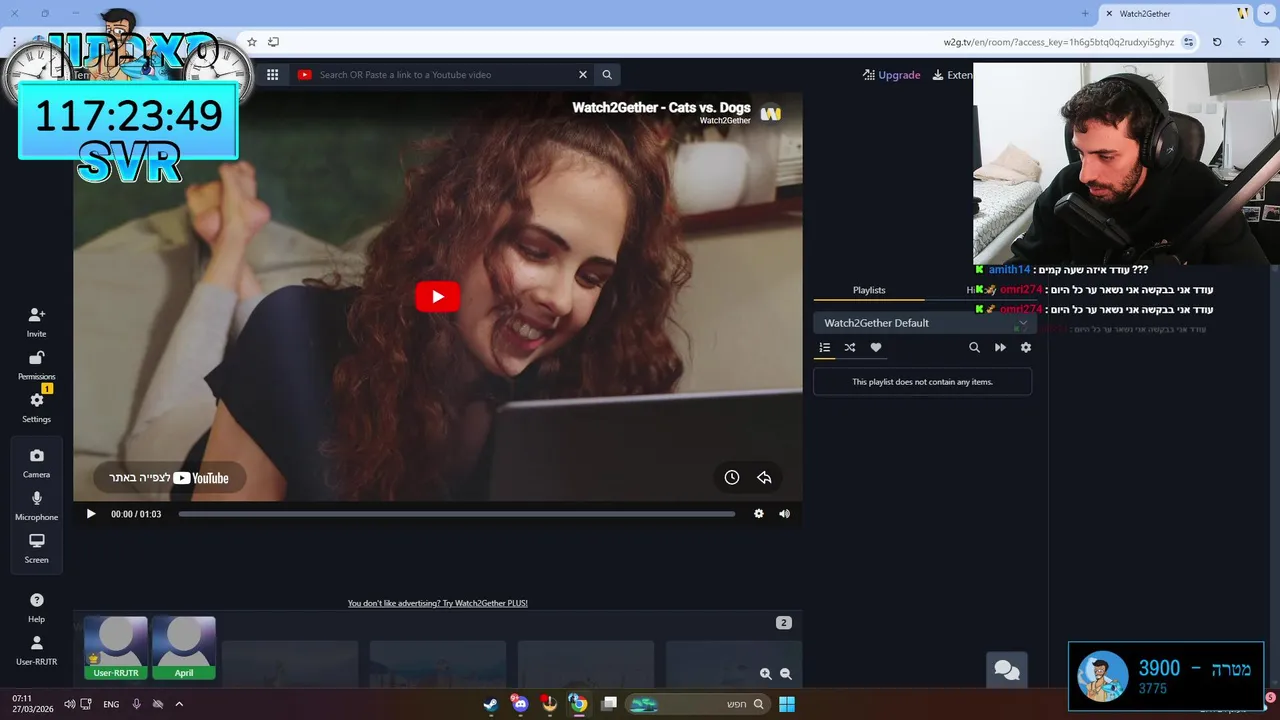Click the taskbar search box
The width and height of the screenshot is (1280, 720).
click(x=696, y=704)
